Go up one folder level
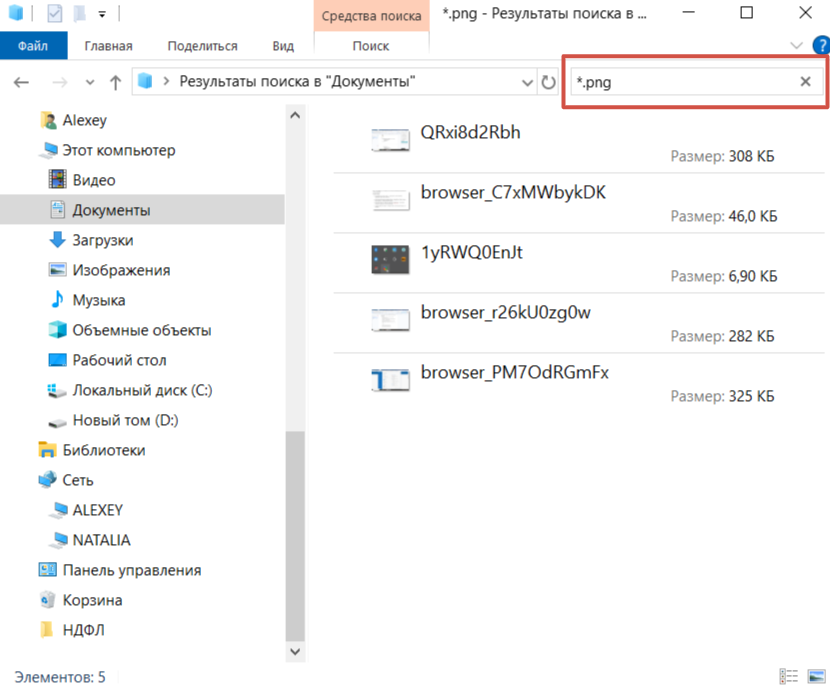The image size is (830, 692). point(115,82)
